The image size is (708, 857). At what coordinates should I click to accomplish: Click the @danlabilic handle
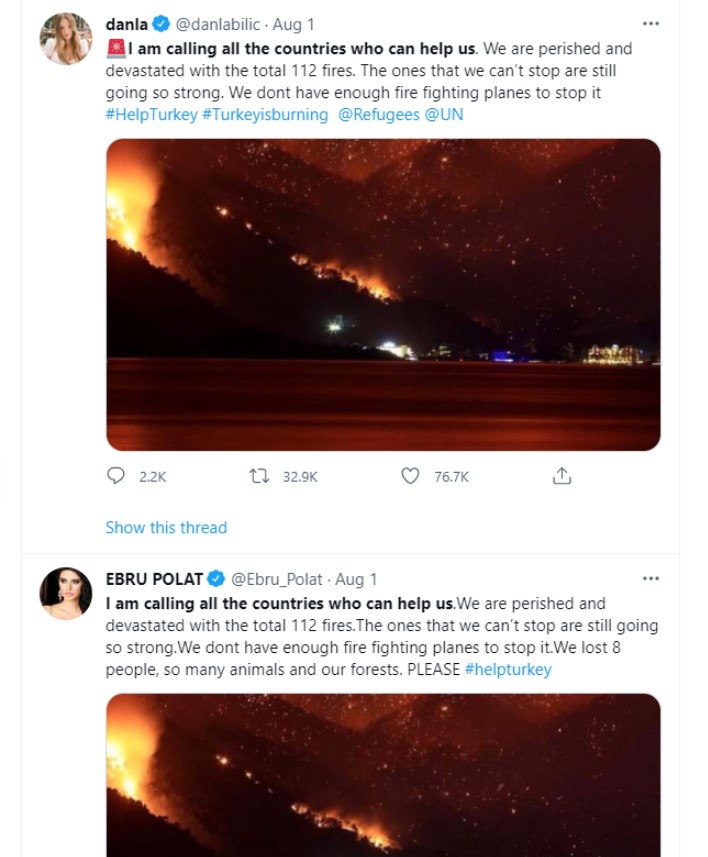219,25
